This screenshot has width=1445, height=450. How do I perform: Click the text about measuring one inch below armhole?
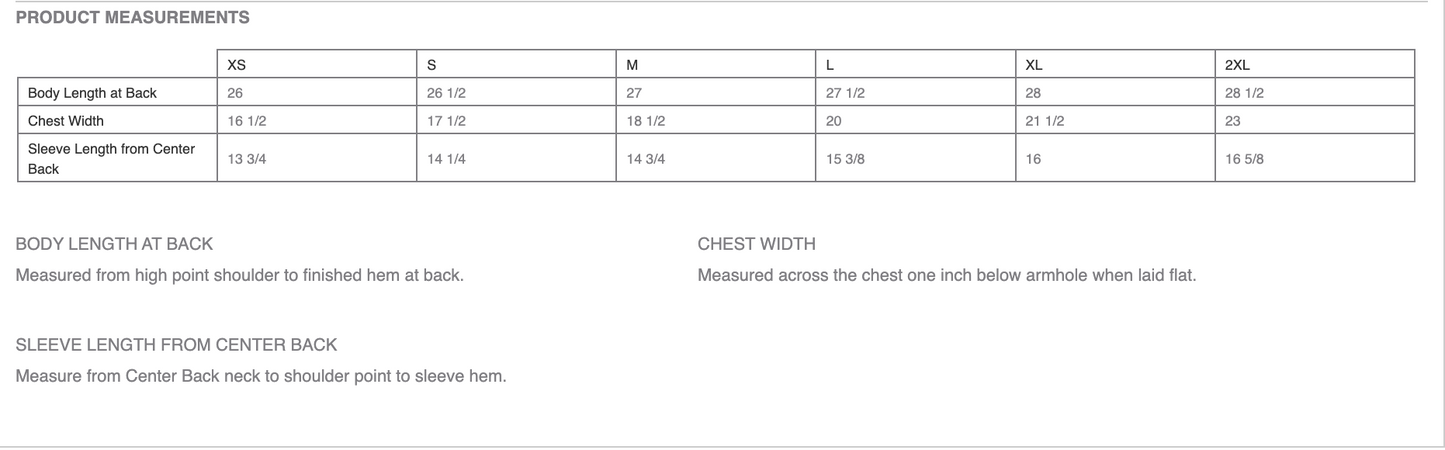point(946,275)
